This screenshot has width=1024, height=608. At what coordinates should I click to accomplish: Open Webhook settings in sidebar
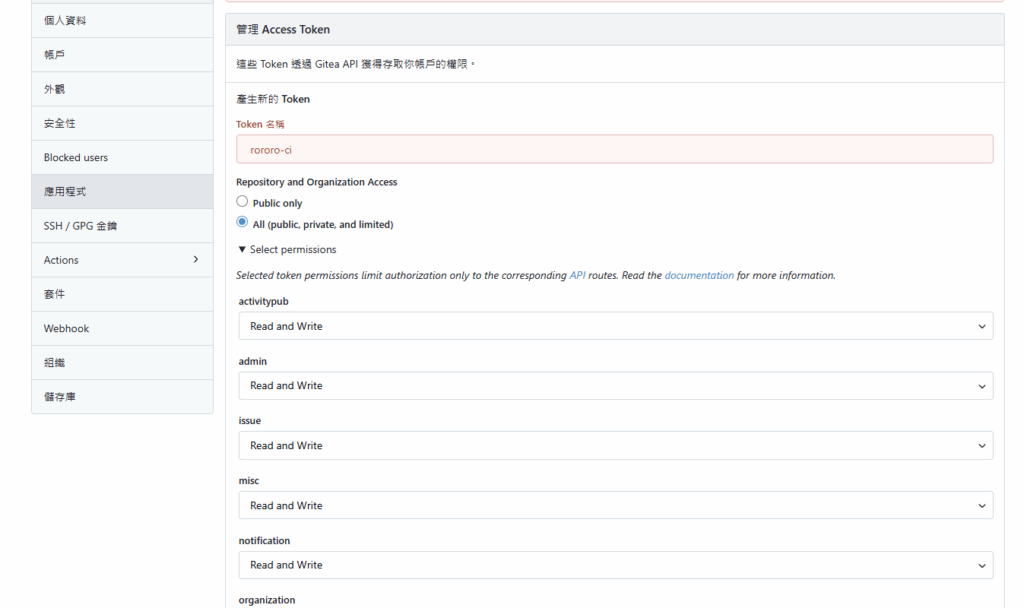click(x=122, y=328)
